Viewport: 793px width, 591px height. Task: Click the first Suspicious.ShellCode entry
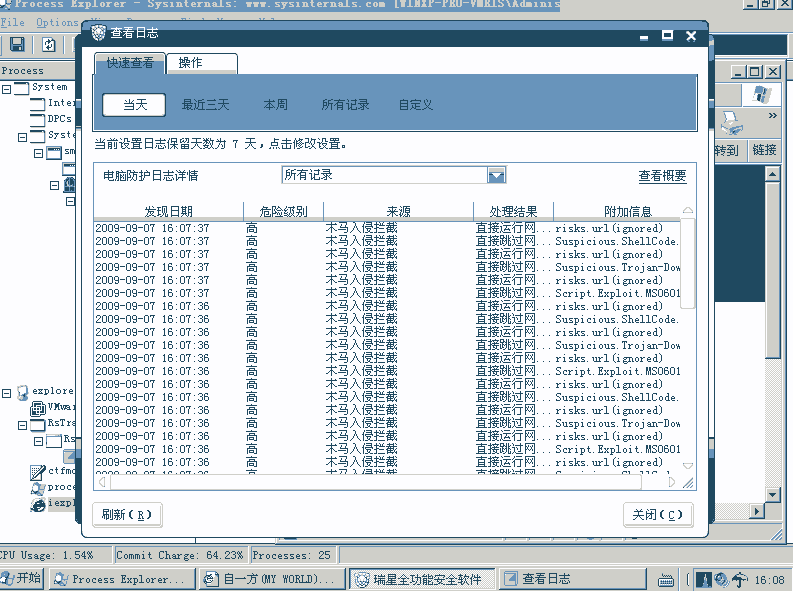pos(617,242)
